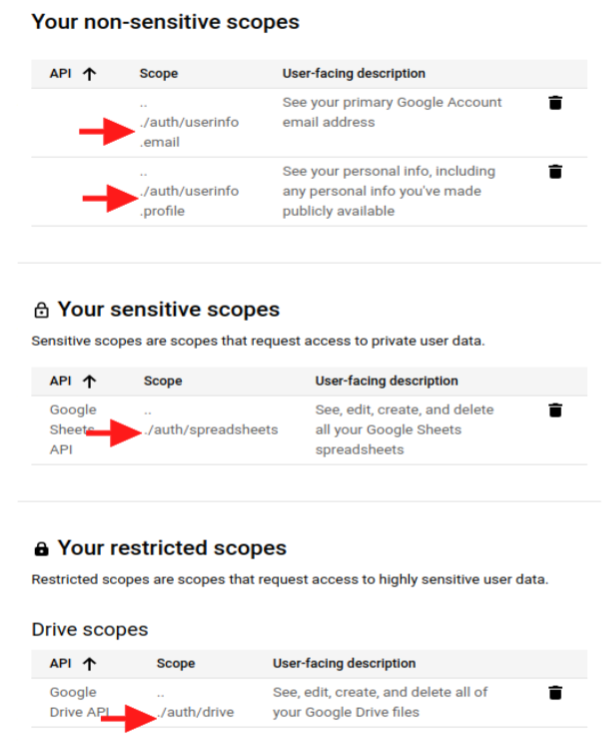Click Scope column header in non-sensitive table
Screen dimensions: 610x742
[x=159, y=74]
